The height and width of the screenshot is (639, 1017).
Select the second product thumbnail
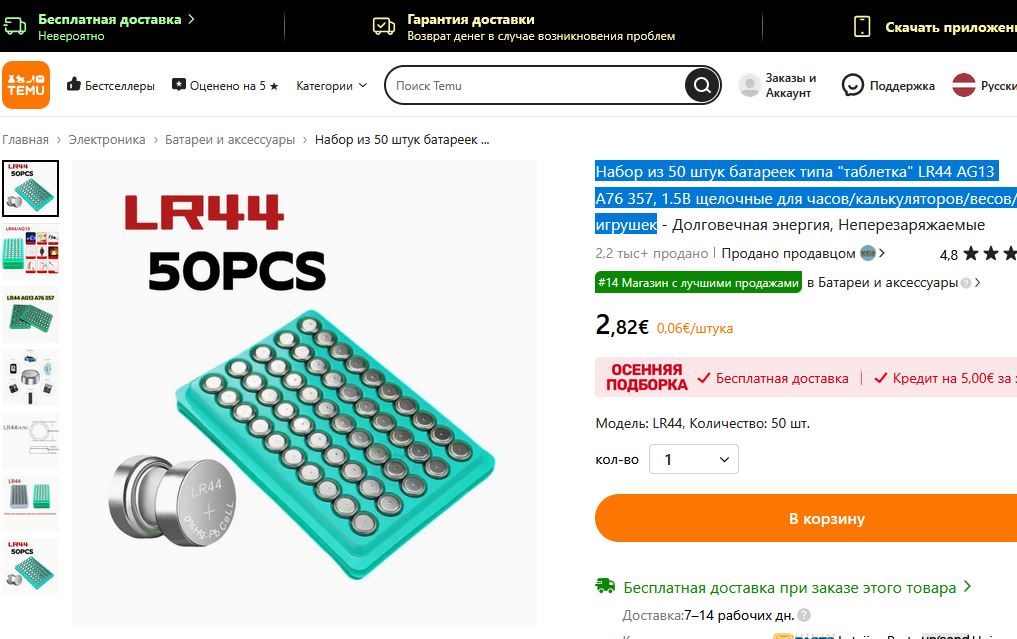pos(30,250)
